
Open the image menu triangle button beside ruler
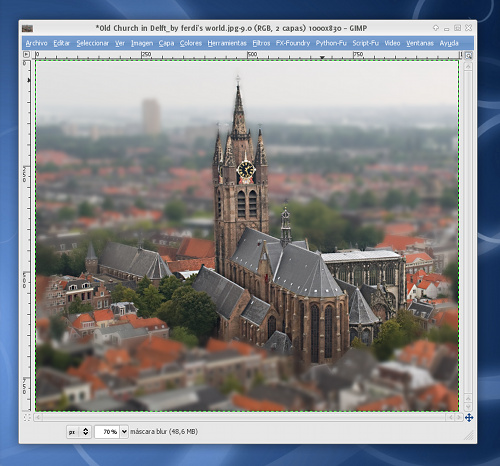pyautogui.click(x=26, y=54)
